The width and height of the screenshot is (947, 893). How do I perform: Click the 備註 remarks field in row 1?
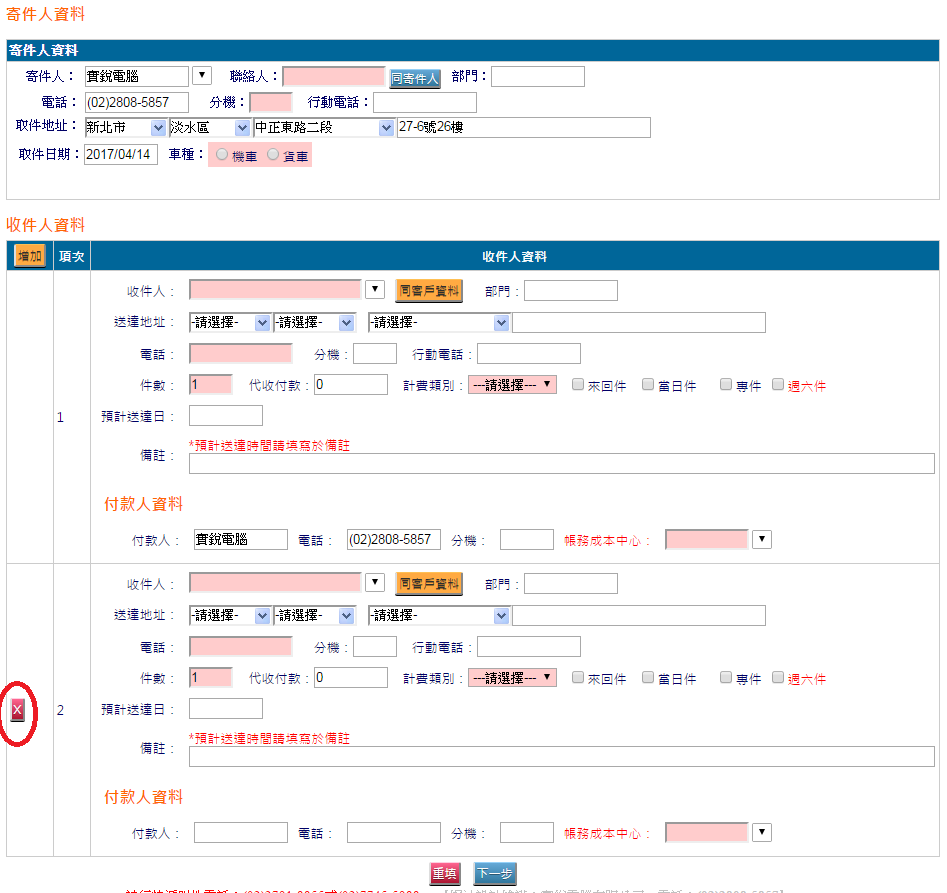(x=561, y=463)
